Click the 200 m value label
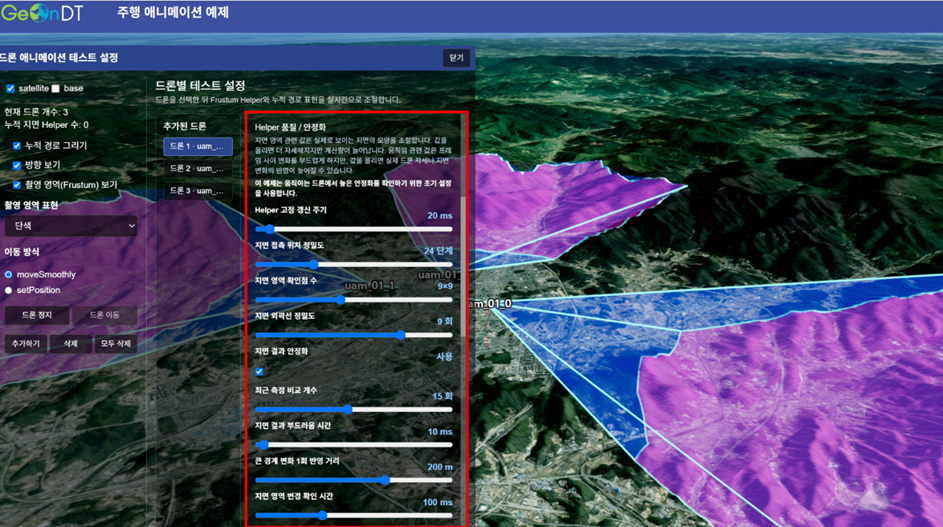The image size is (943, 527). 440,467
